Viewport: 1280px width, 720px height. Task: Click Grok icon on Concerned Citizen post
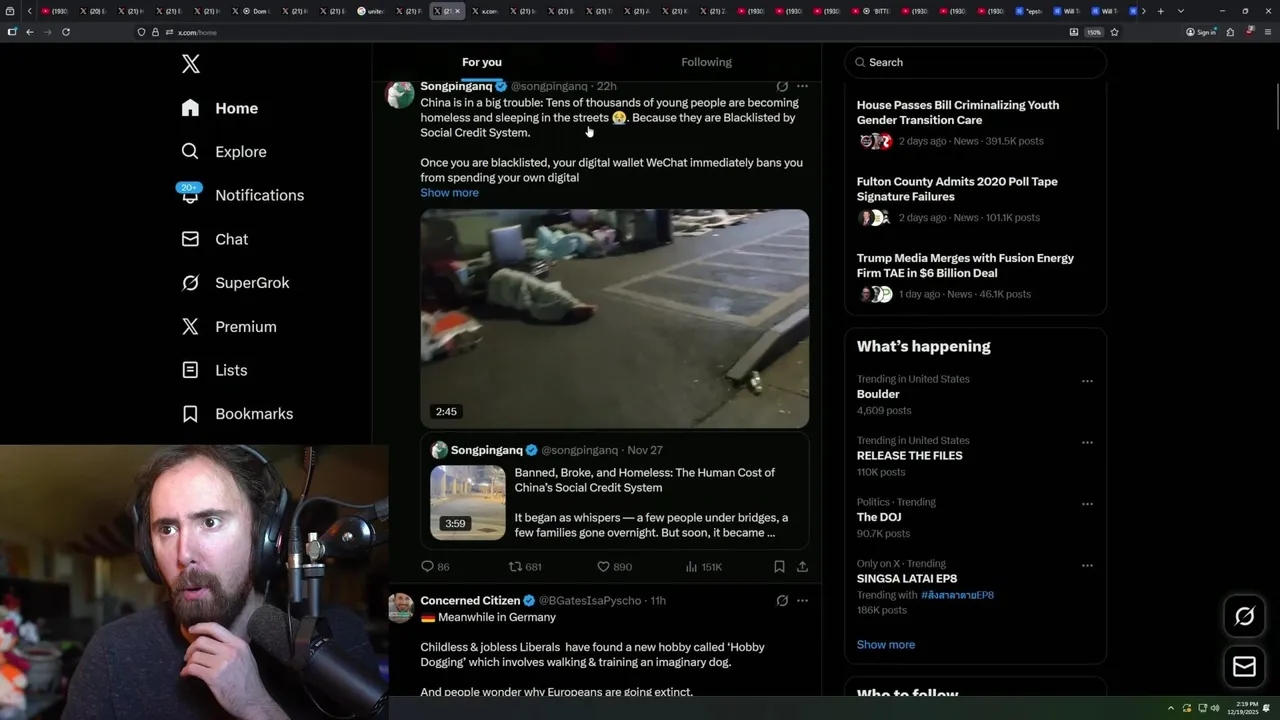click(782, 601)
